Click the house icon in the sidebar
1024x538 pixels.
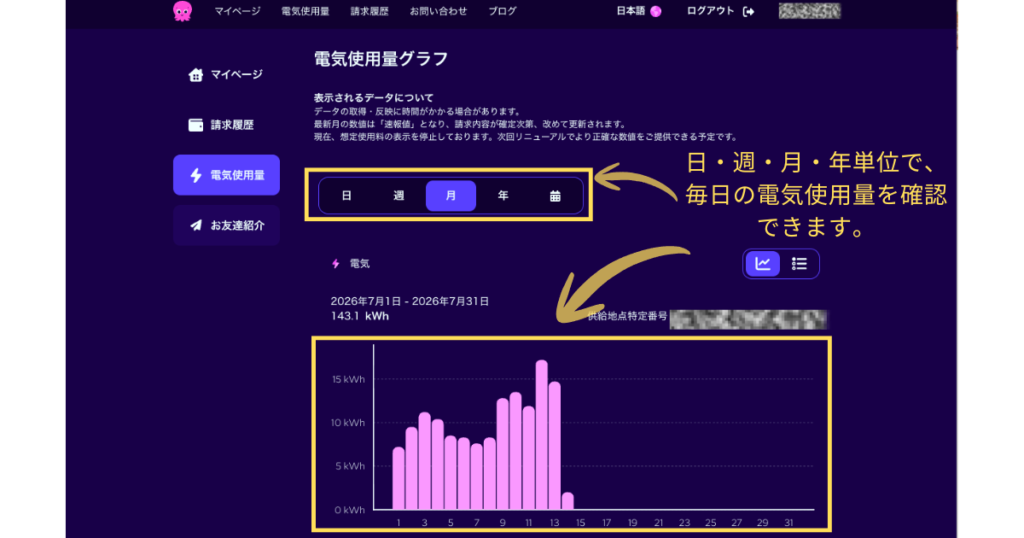tap(195, 74)
